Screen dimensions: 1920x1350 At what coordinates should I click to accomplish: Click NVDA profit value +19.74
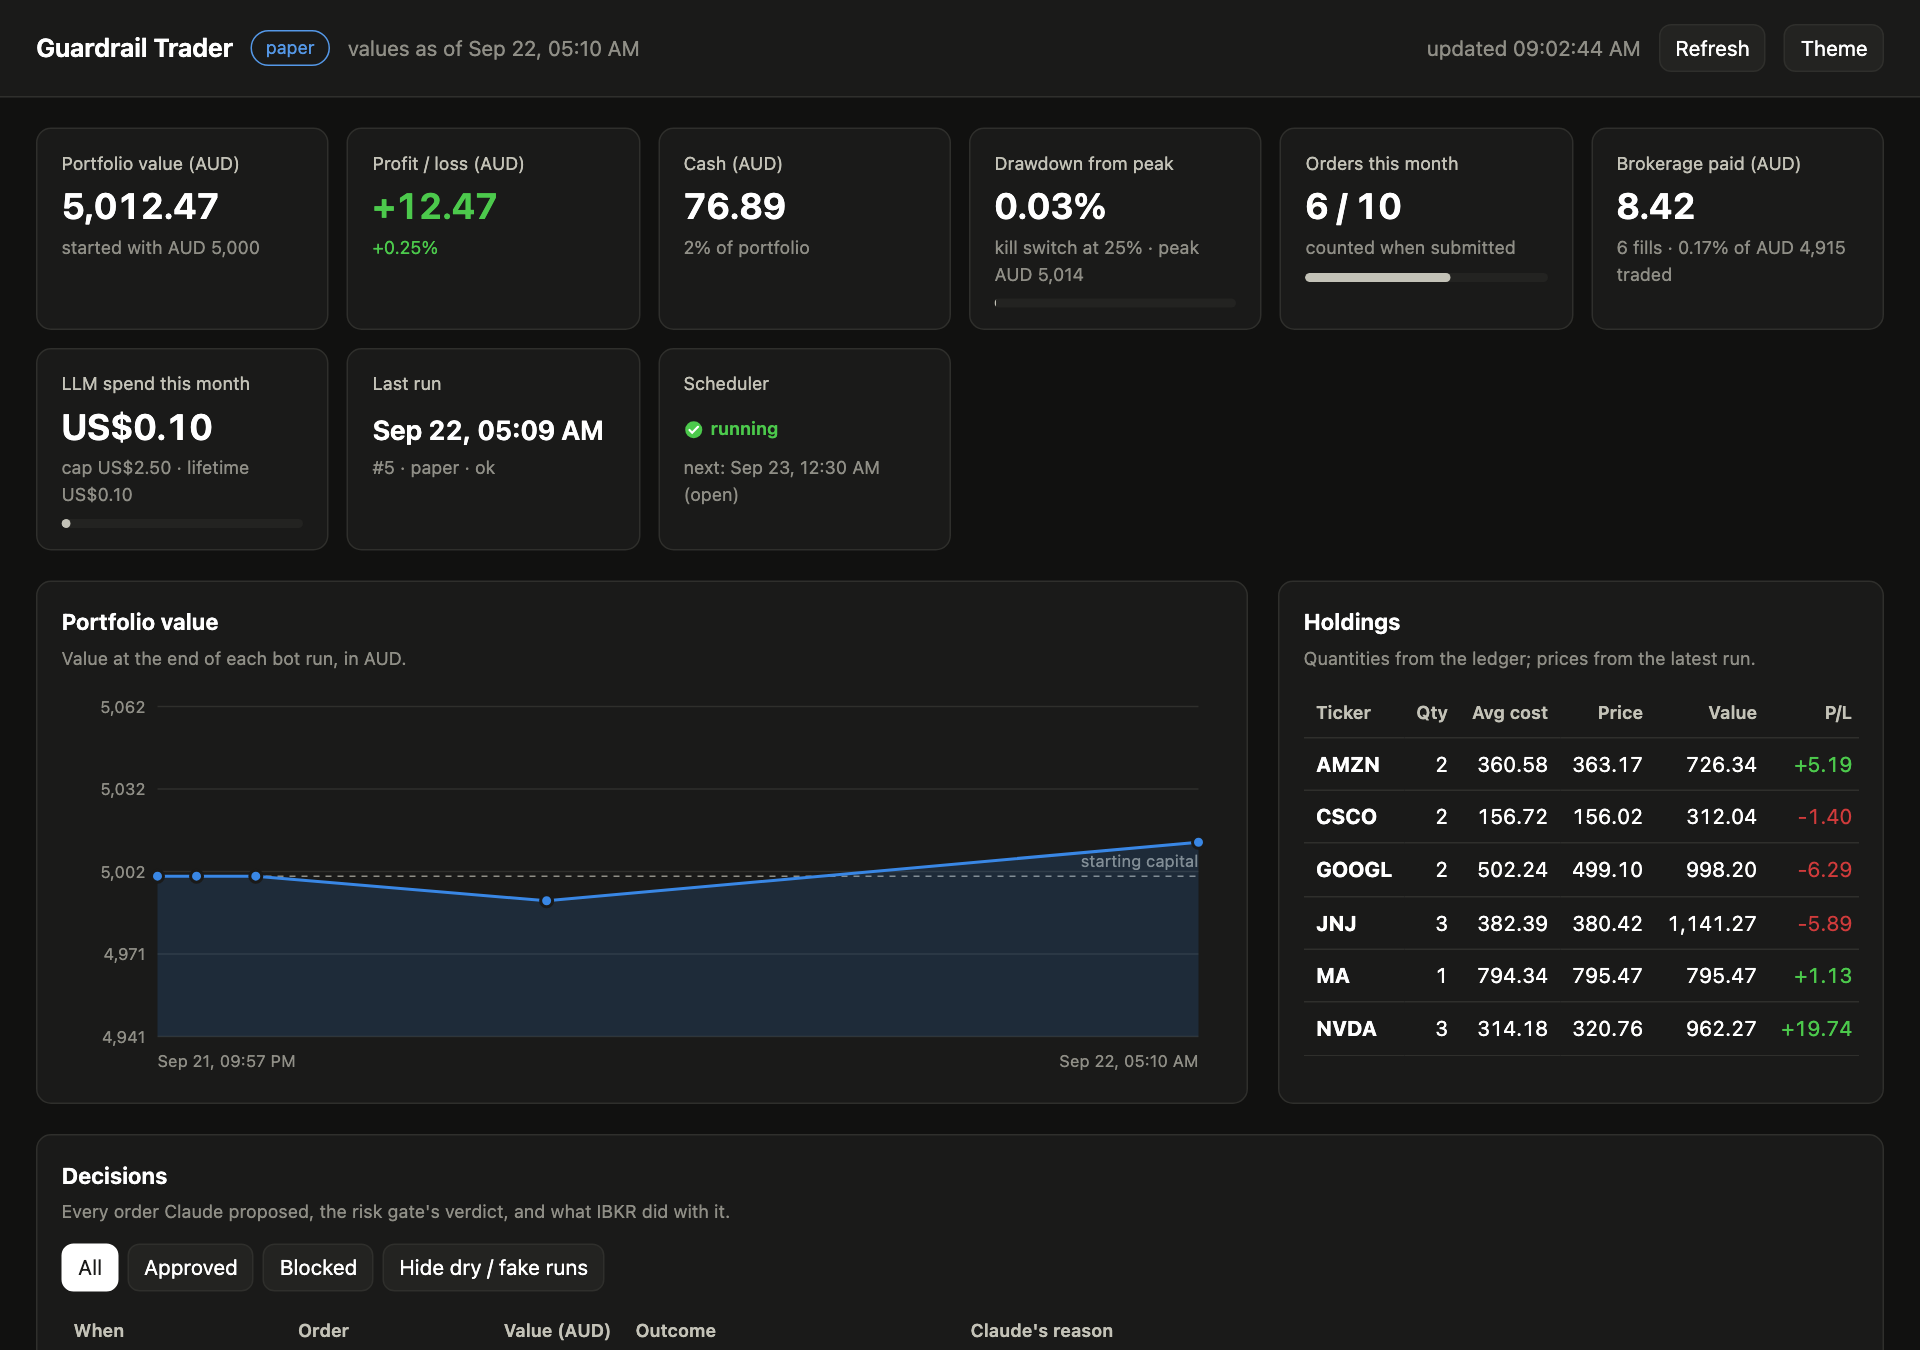1816,1029
